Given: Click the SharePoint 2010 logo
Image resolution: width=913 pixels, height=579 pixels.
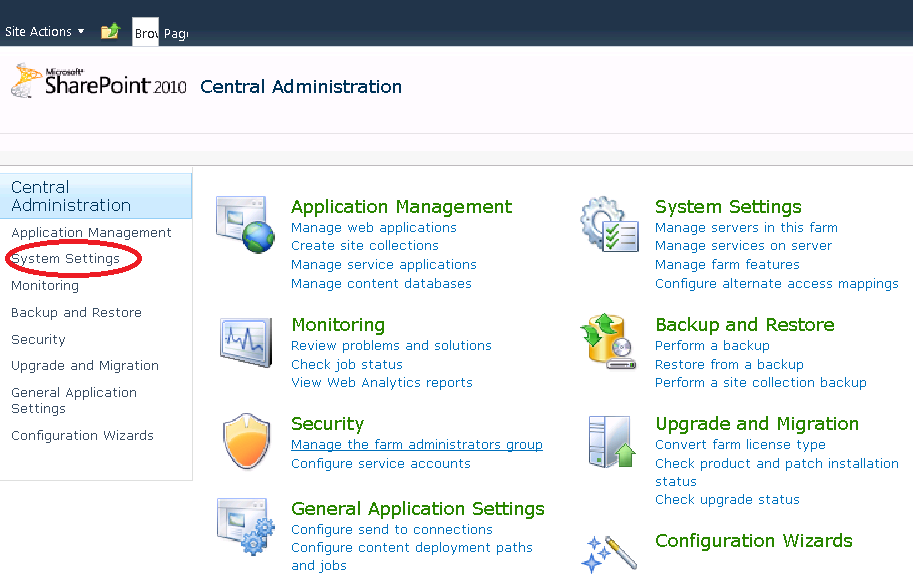Looking at the screenshot, I should [x=99, y=82].
